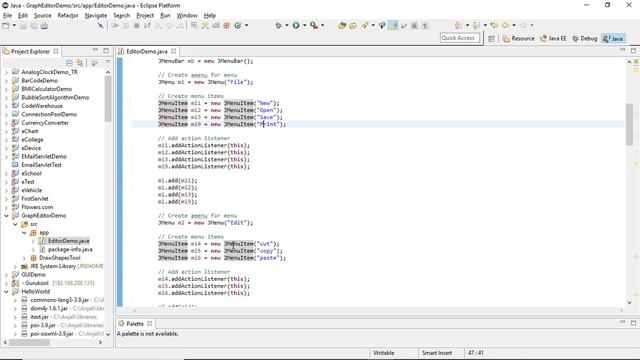Open the Refactor menu
640x360 pixels.
68,16
